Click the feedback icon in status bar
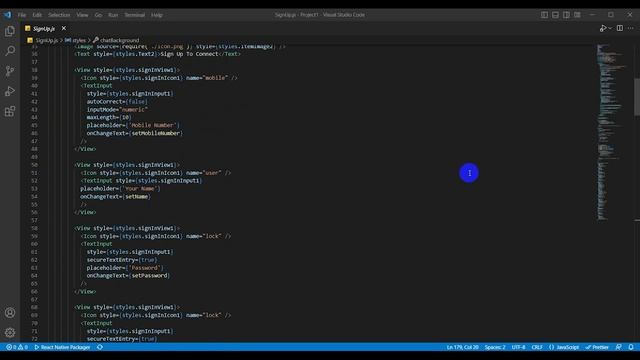 (619, 347)
